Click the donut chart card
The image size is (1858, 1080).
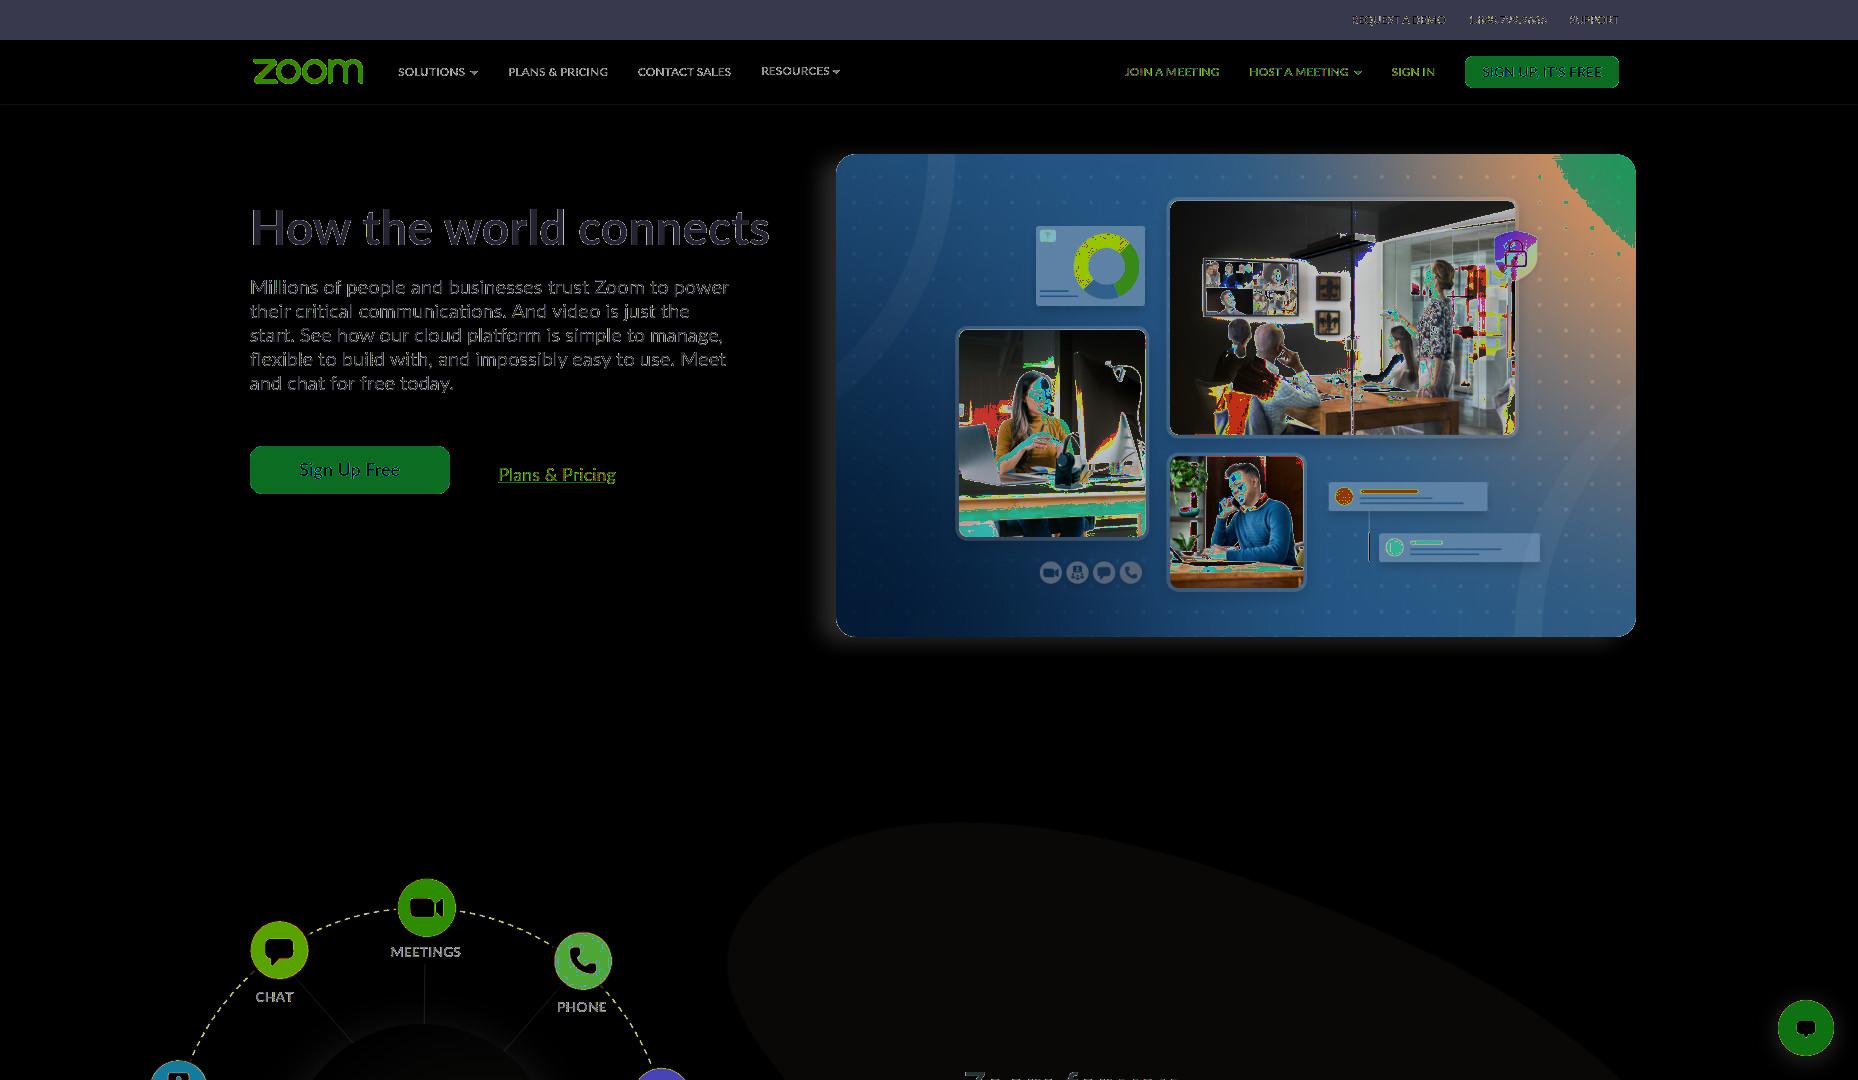tap(1091, 266)
